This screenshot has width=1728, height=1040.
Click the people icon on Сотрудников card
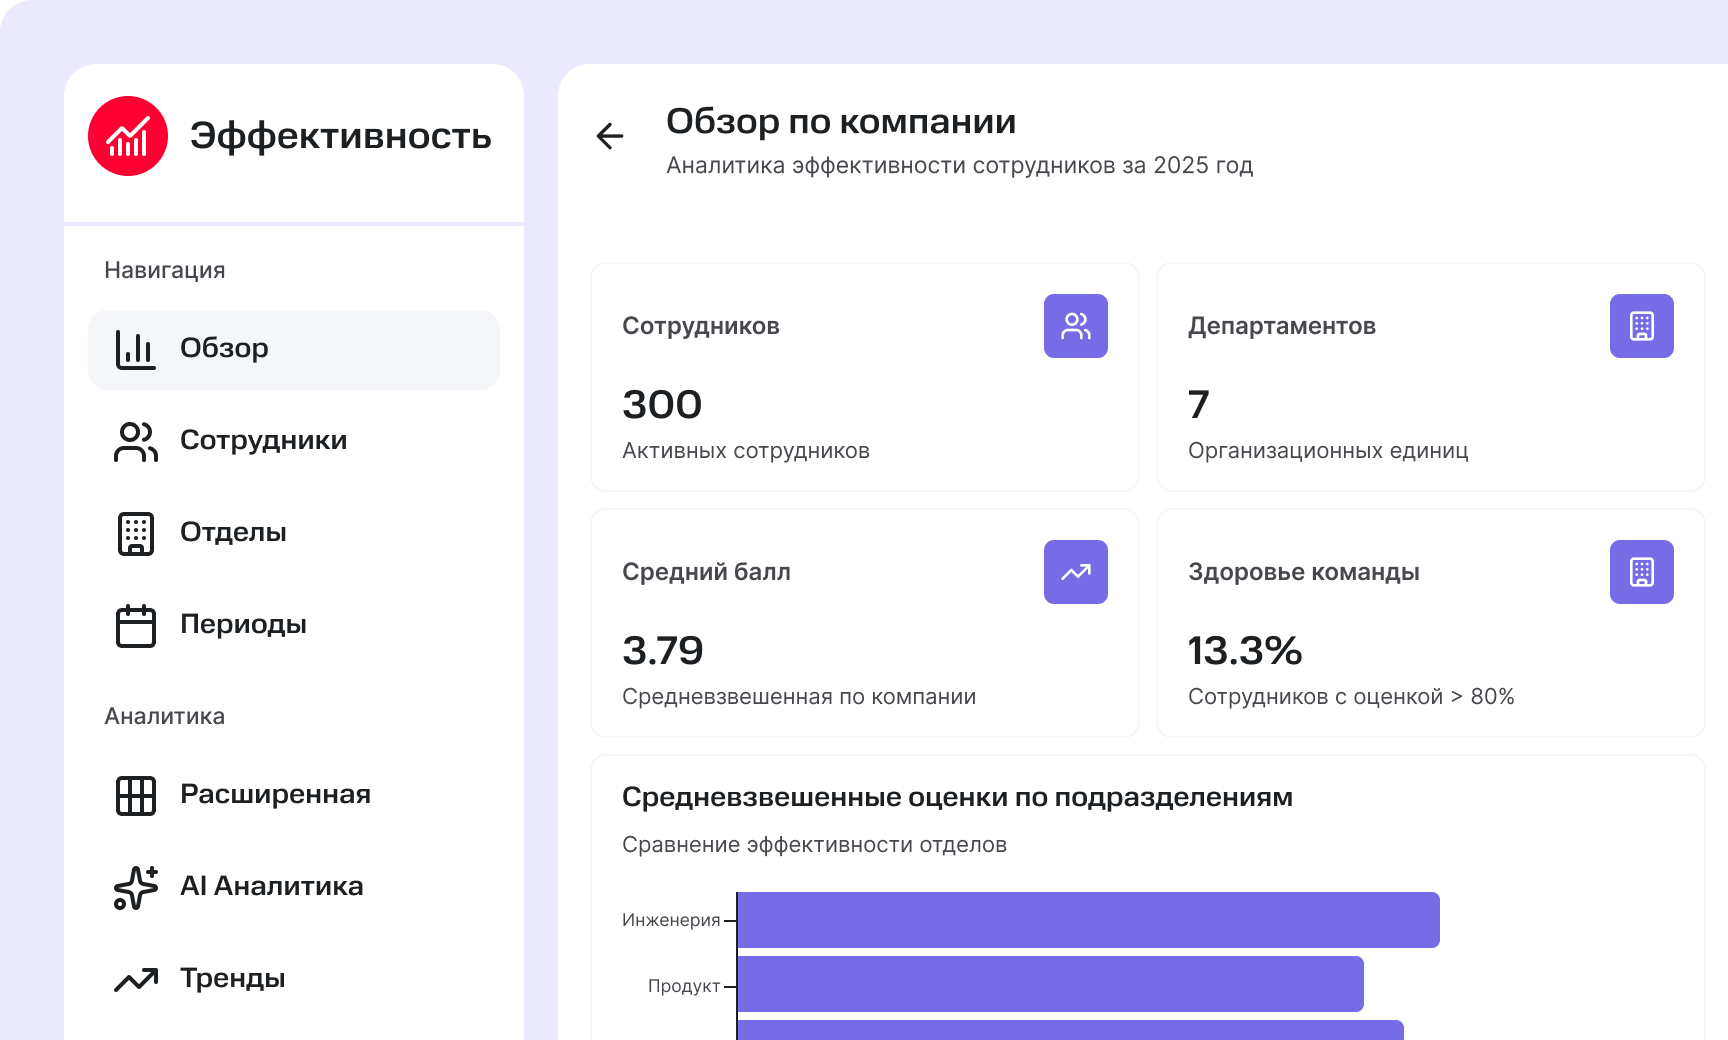click(1075, 326)
